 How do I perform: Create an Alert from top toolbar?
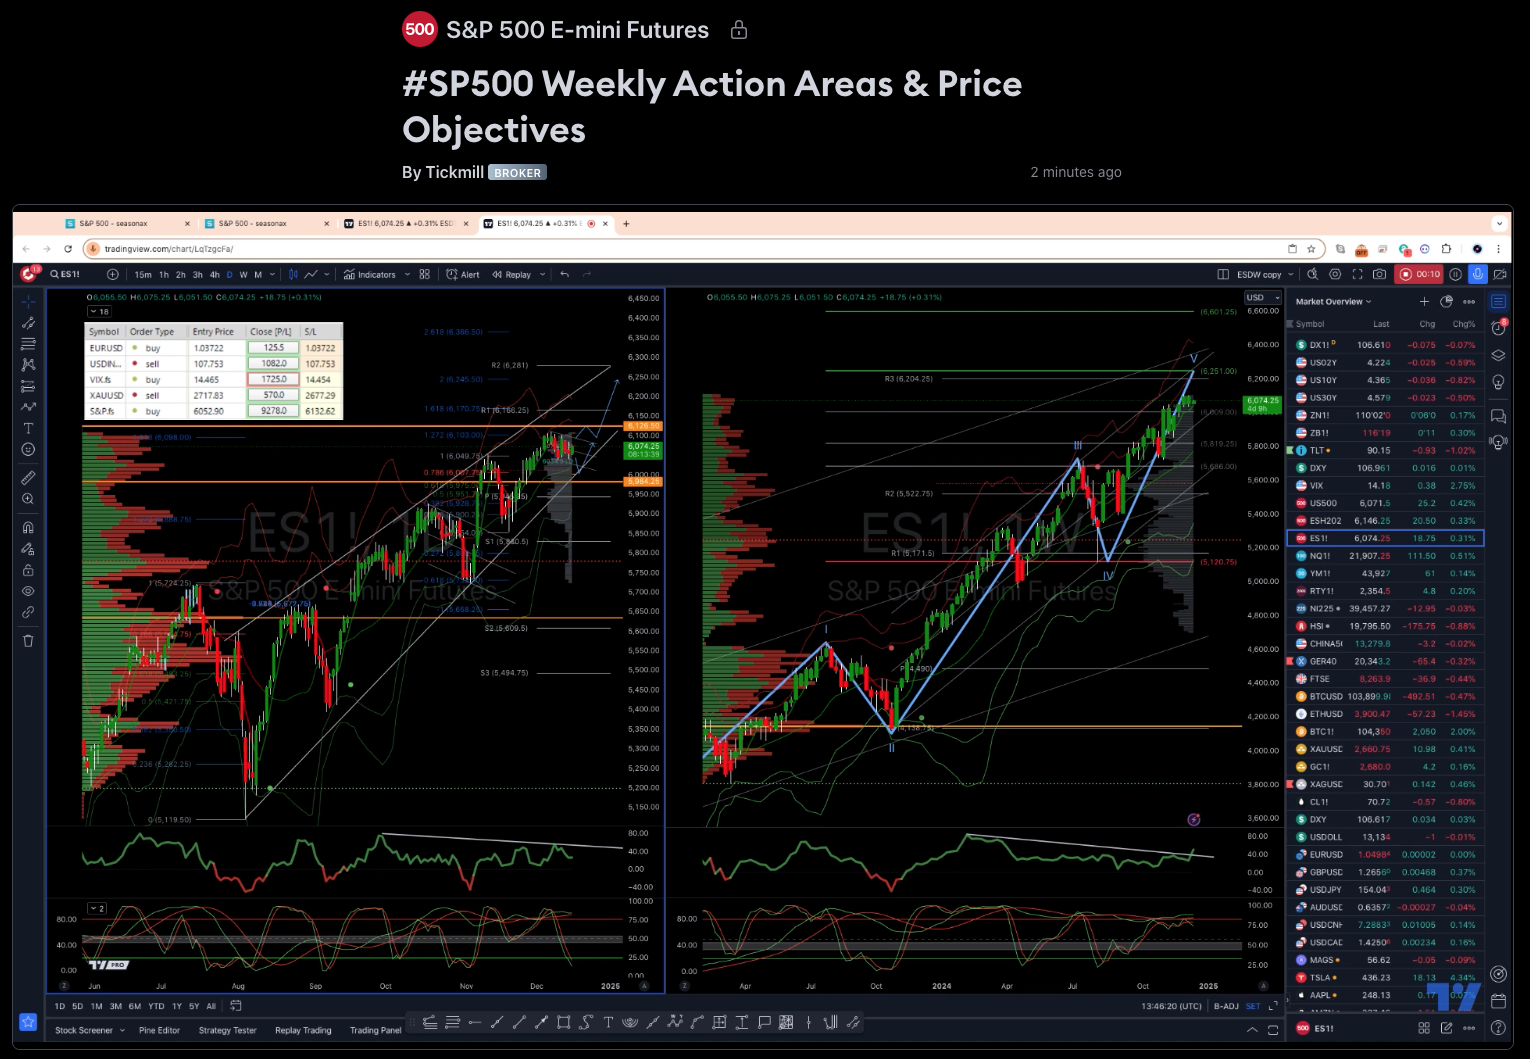coord(463,274)
